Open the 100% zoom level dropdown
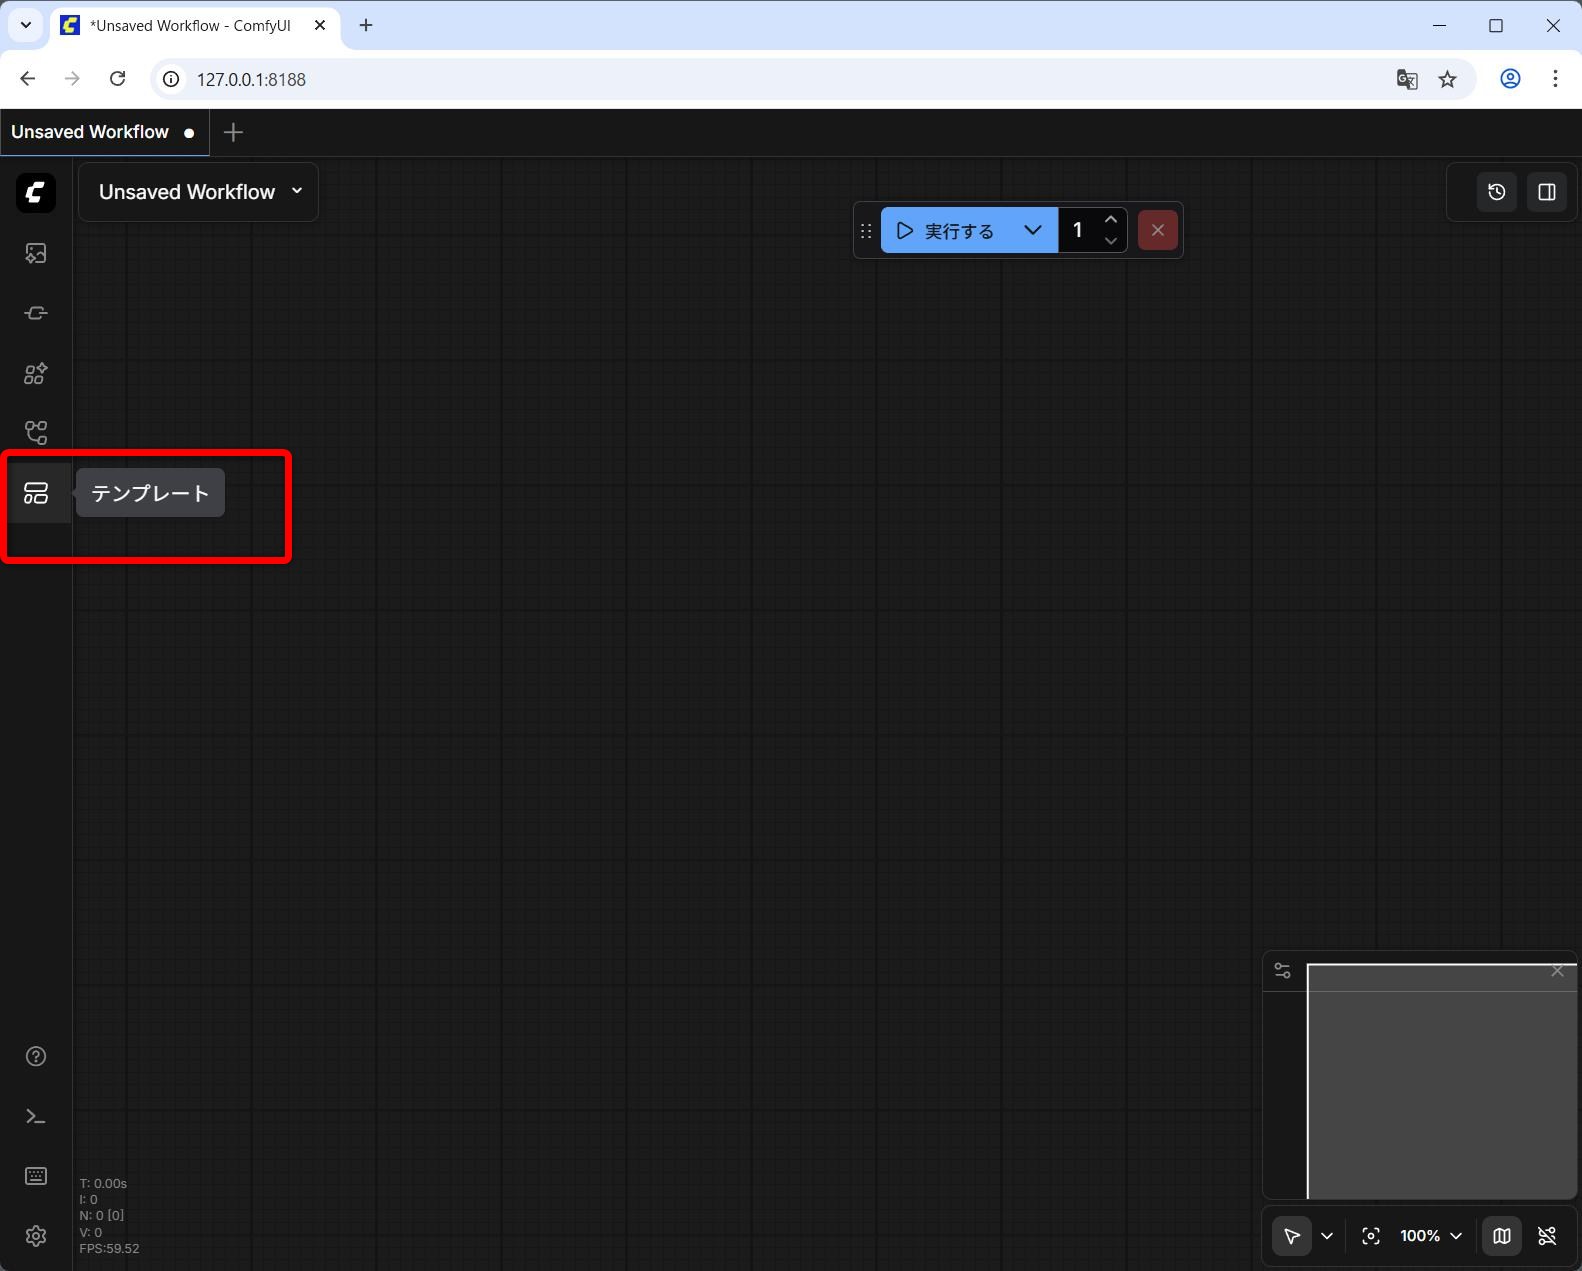The image size is (1582, 1271). (x=1431, y=1236)
